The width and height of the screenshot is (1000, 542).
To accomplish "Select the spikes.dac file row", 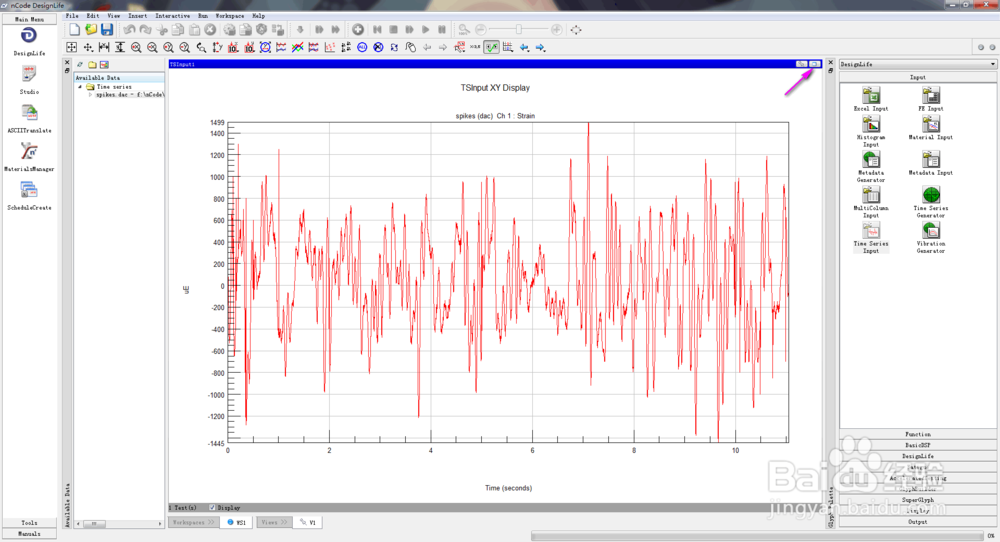I will coord(129,94).
